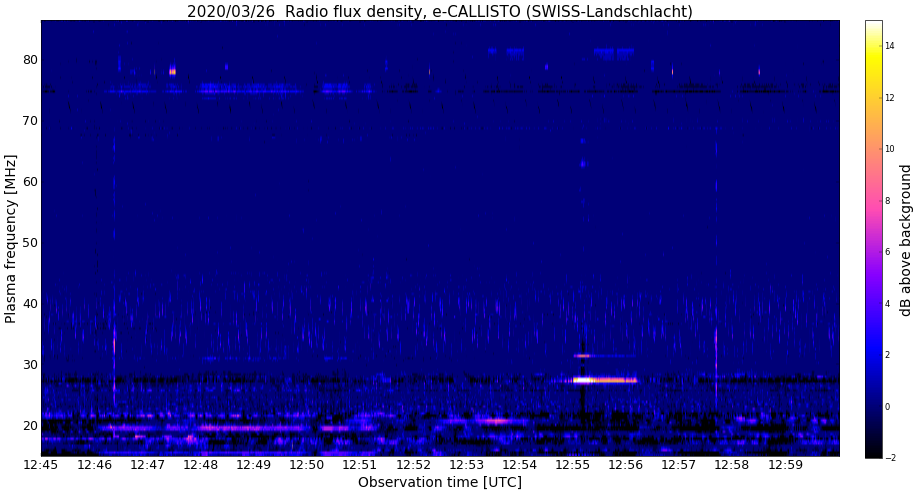
Task: Click the 'Plasma frequency [MHz]' axis label
Action: pos(10,239)
